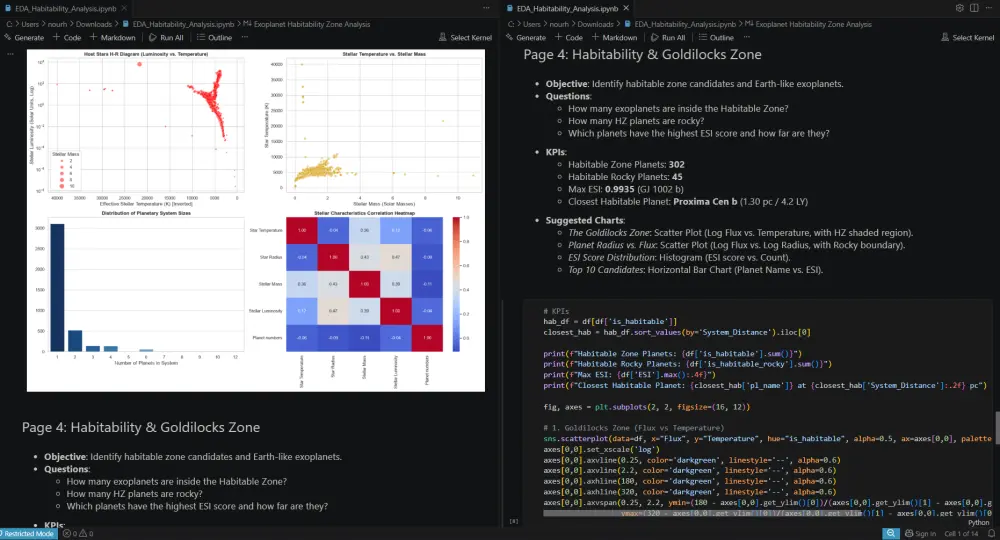Screen dimensions: 1000x540
Task: Click 'Max ESI: 0.9935 (GJ 1002 b)' line
Action: tap(626, 189)
